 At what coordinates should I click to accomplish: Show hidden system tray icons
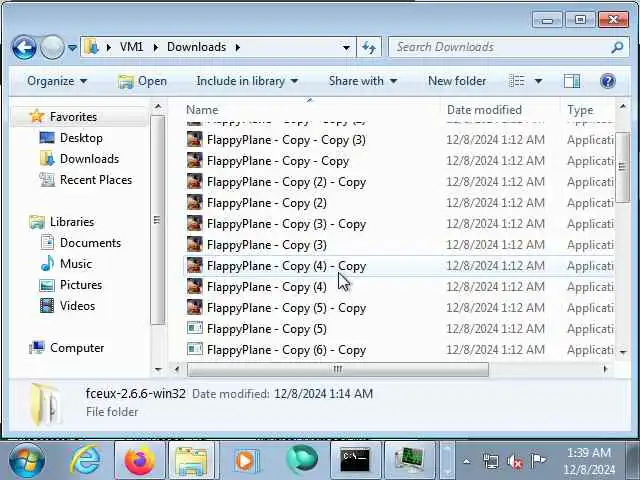tap(467, 462)
